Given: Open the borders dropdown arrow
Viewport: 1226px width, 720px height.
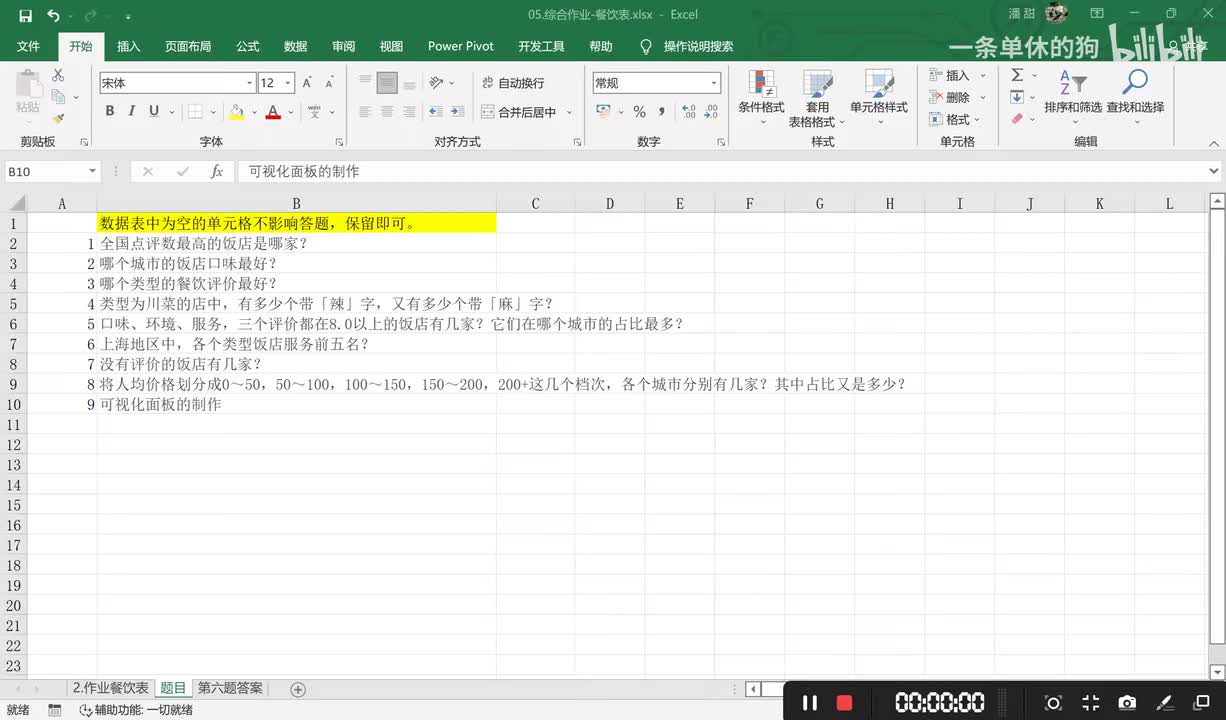Looking at the screenshot, I should pos(214,112).
